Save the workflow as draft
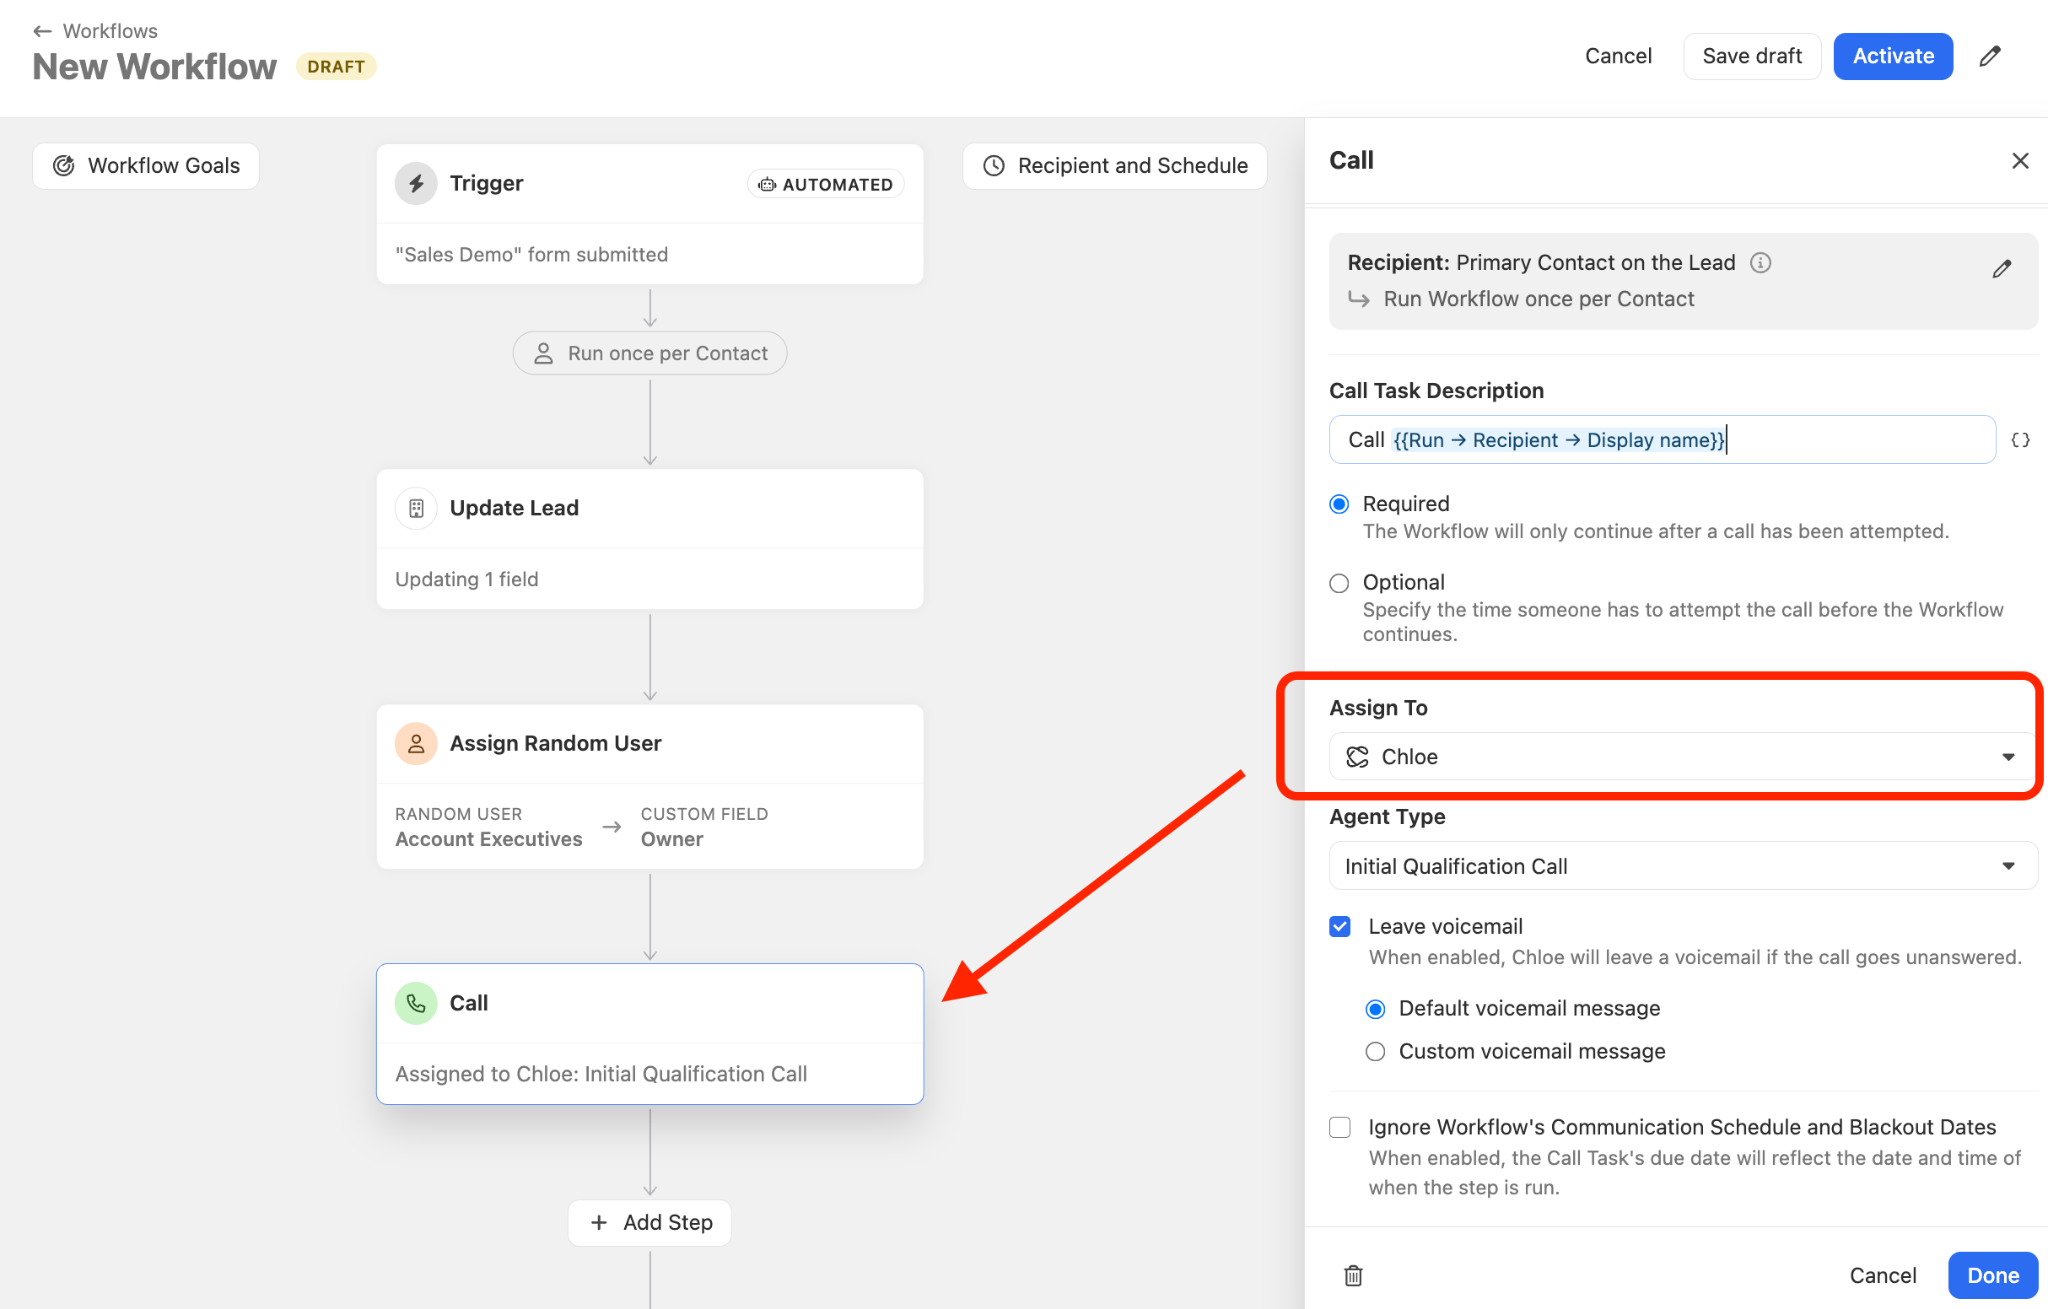 [x=1752, y=56]
